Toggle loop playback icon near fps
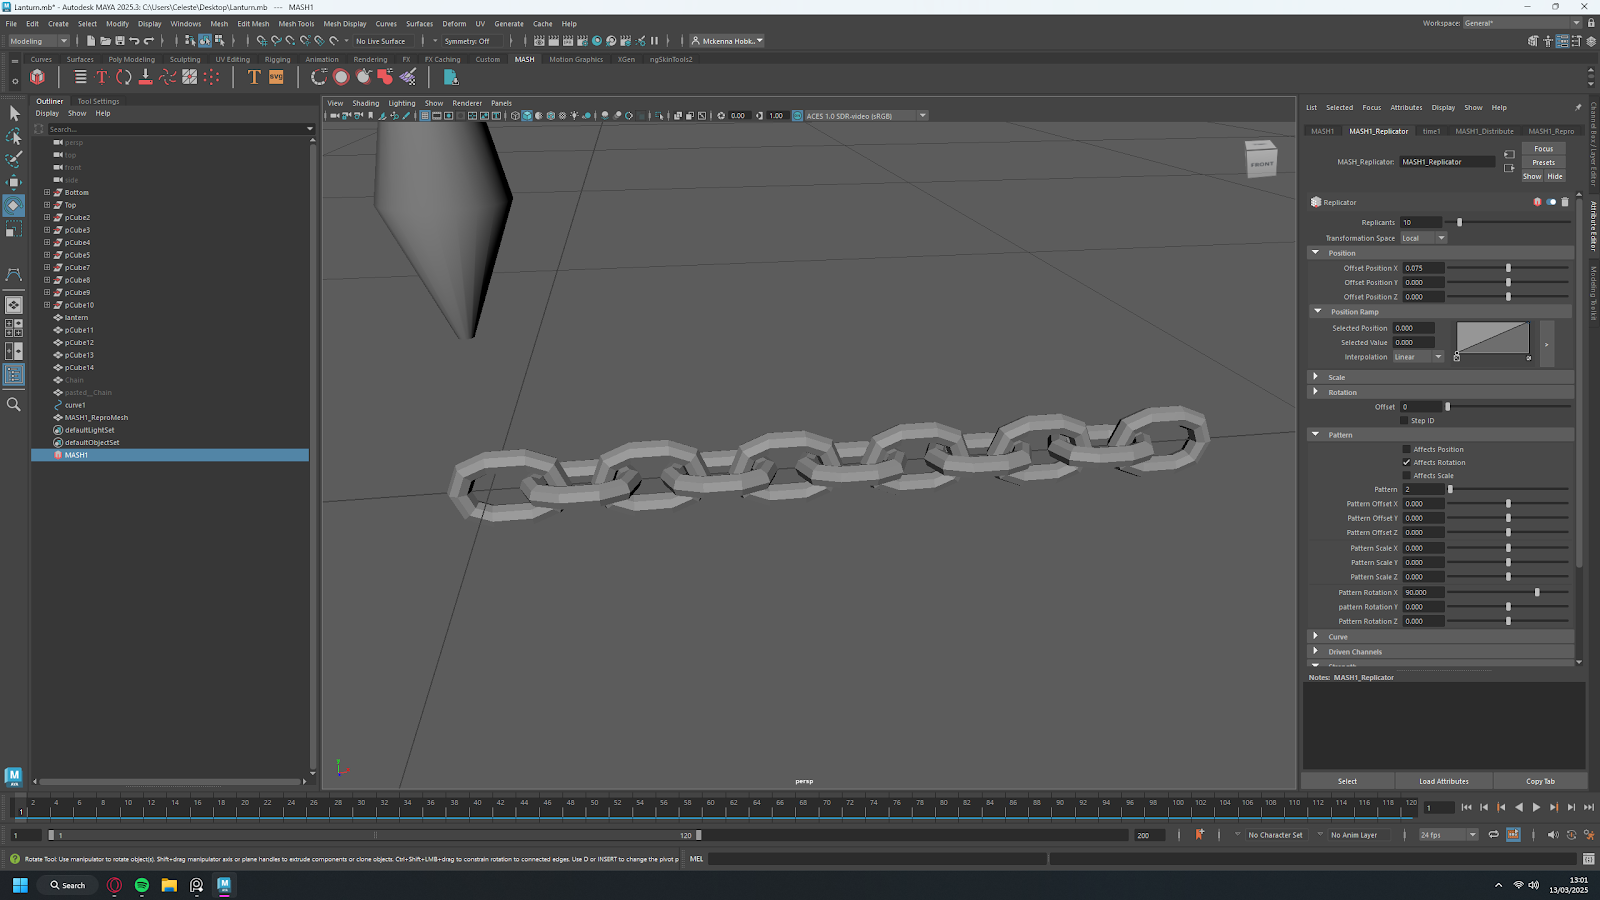The width and height of the screenshot is (1600, 900). click(1493, 835)
